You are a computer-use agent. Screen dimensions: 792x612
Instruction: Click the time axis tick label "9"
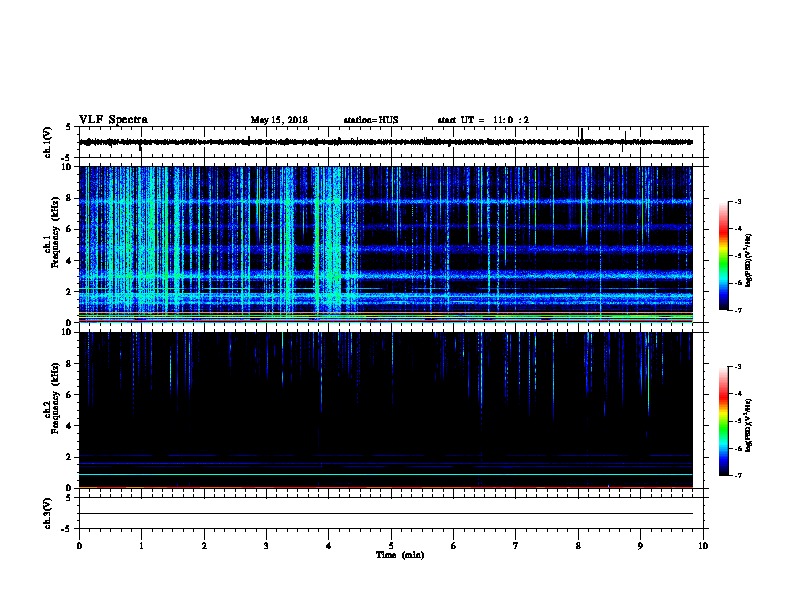[640, 545]
